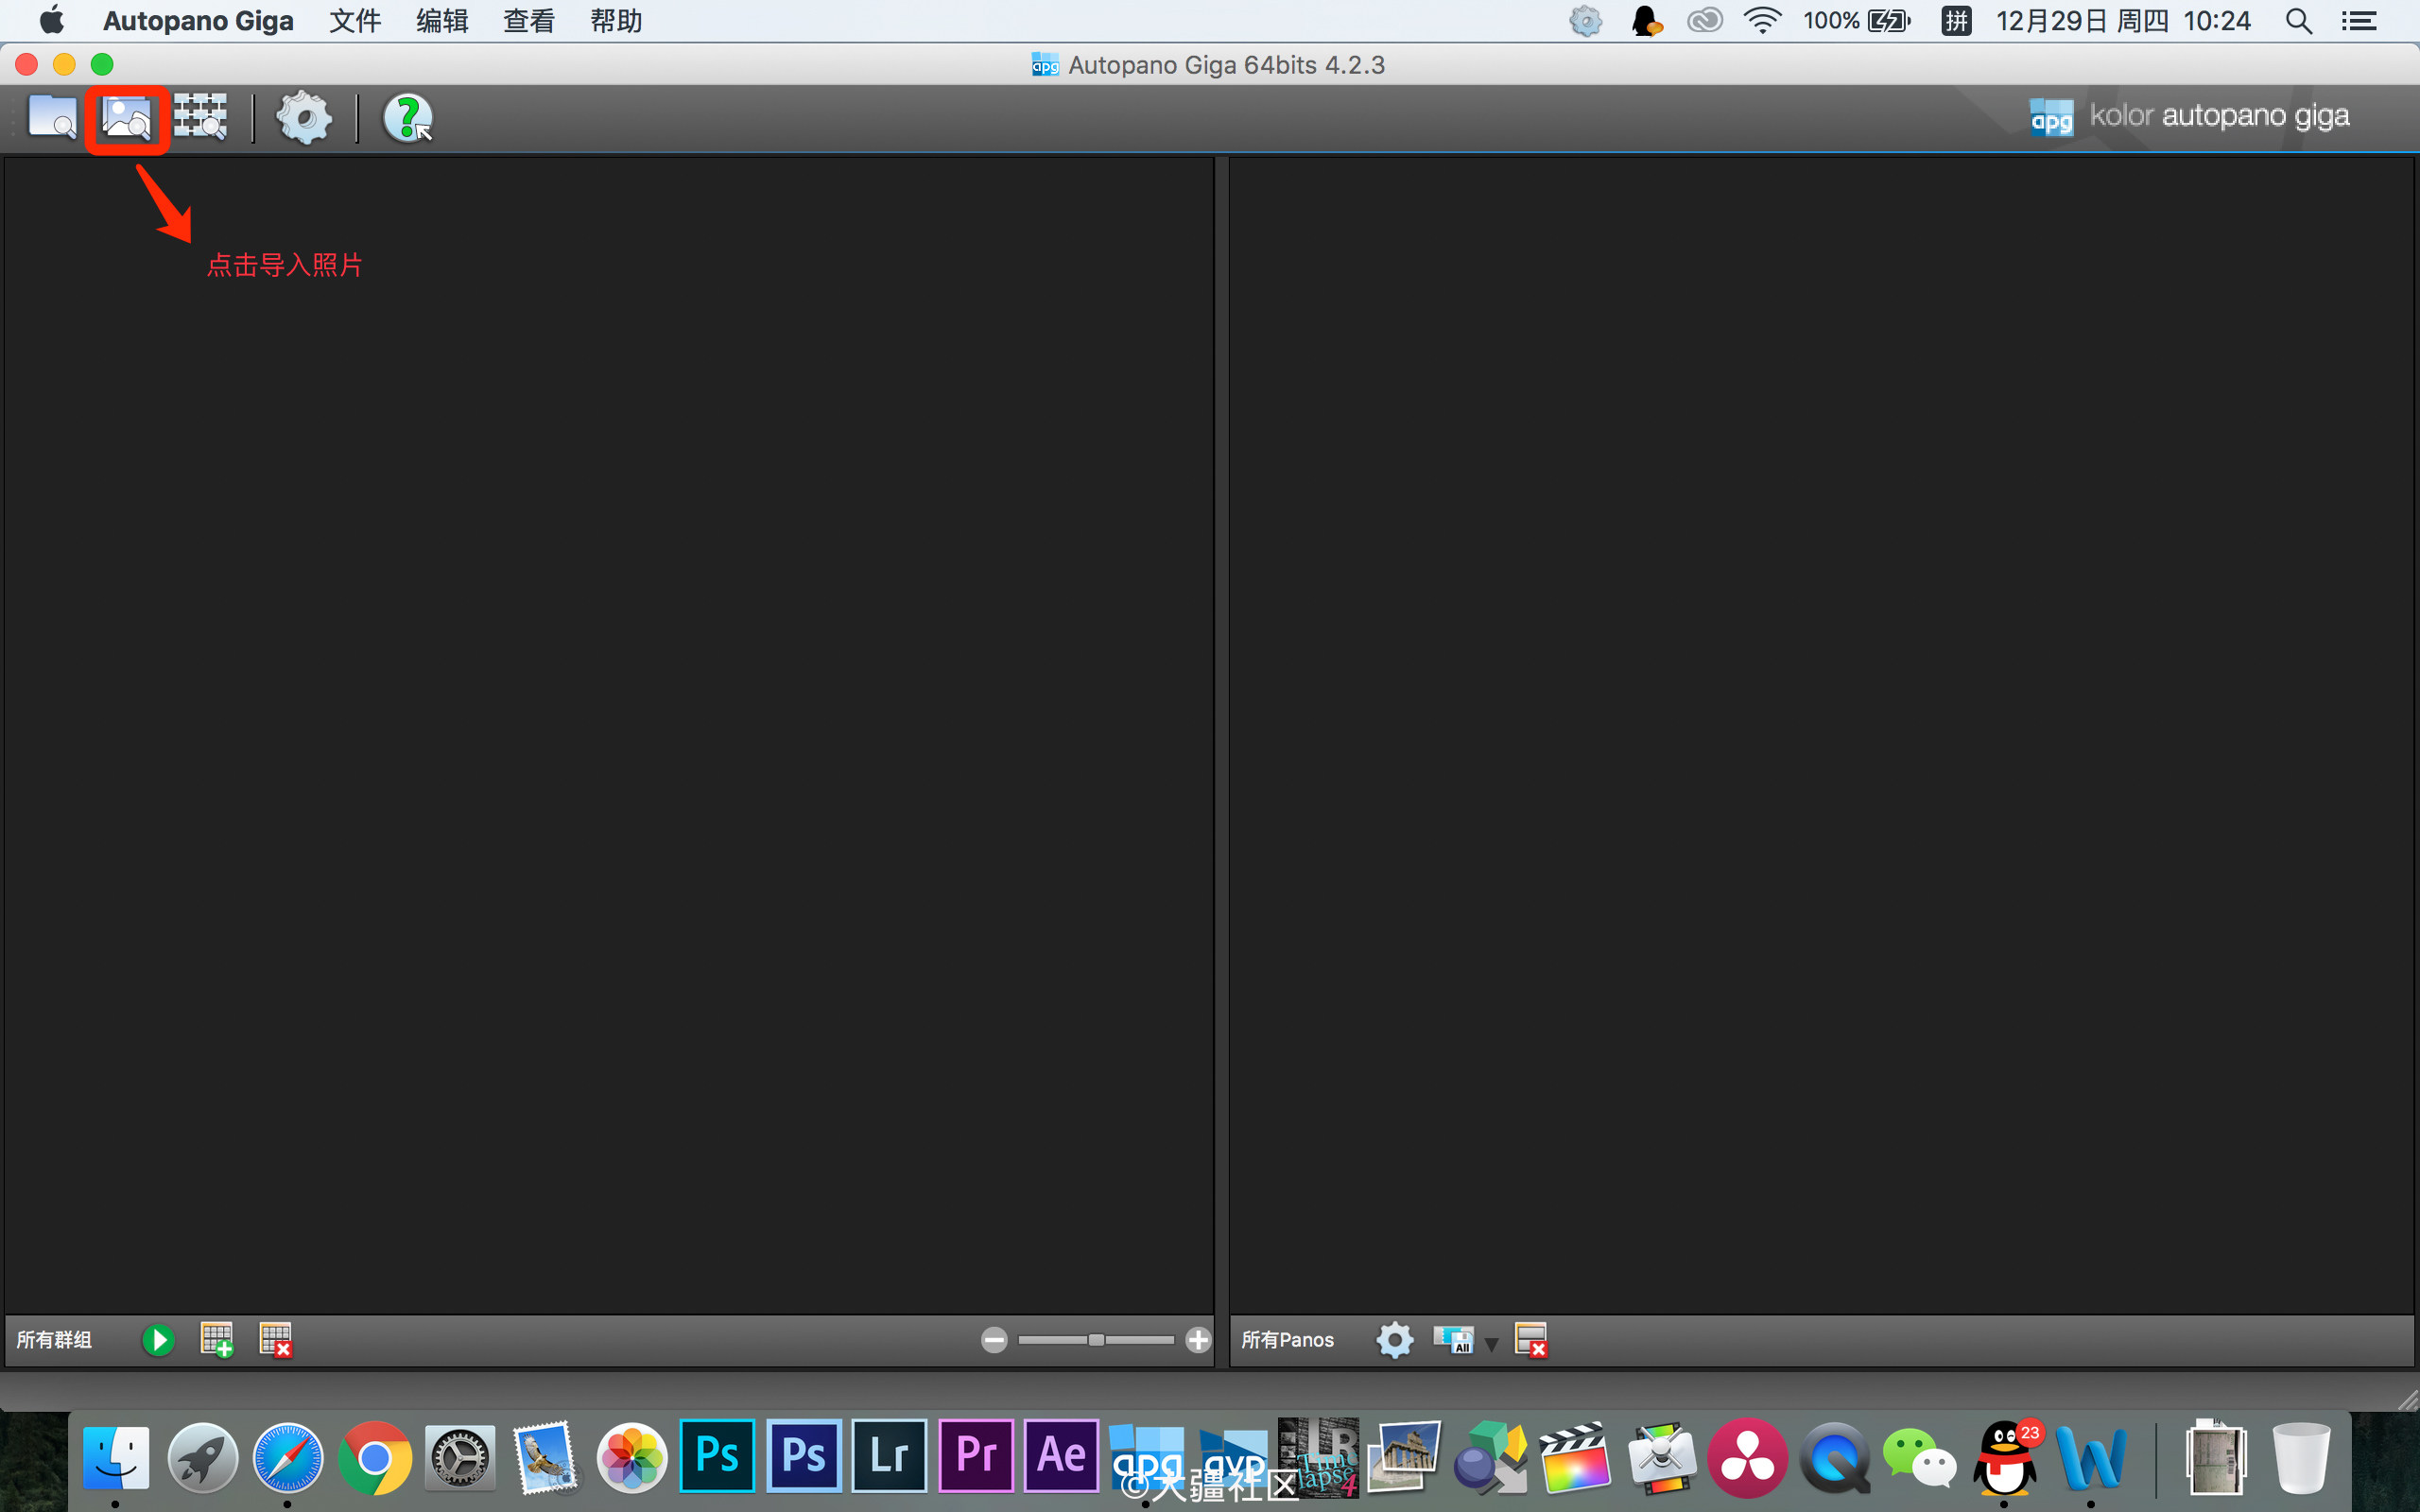Screen dimensions: 2420x1512
Task: Open Google Chrome from the Dock
Action: click(375, 1457)
